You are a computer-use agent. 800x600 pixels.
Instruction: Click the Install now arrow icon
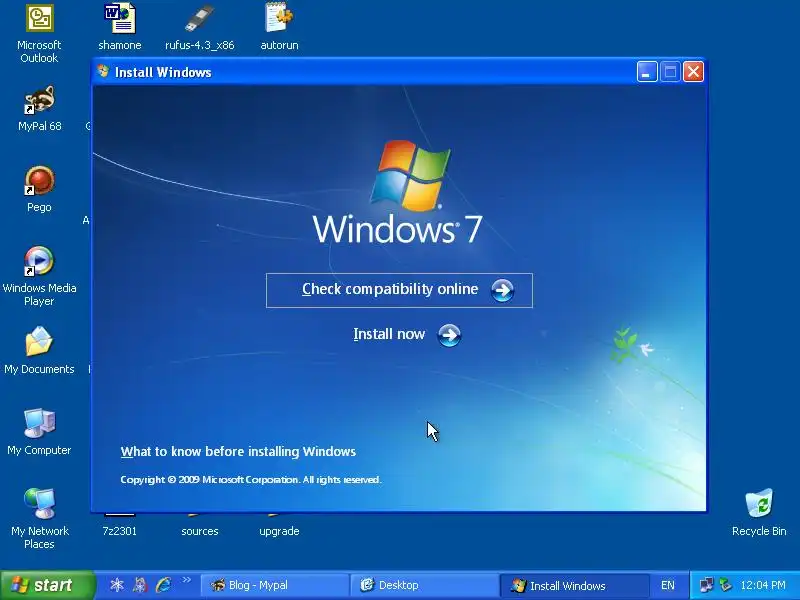pos(449,335)
